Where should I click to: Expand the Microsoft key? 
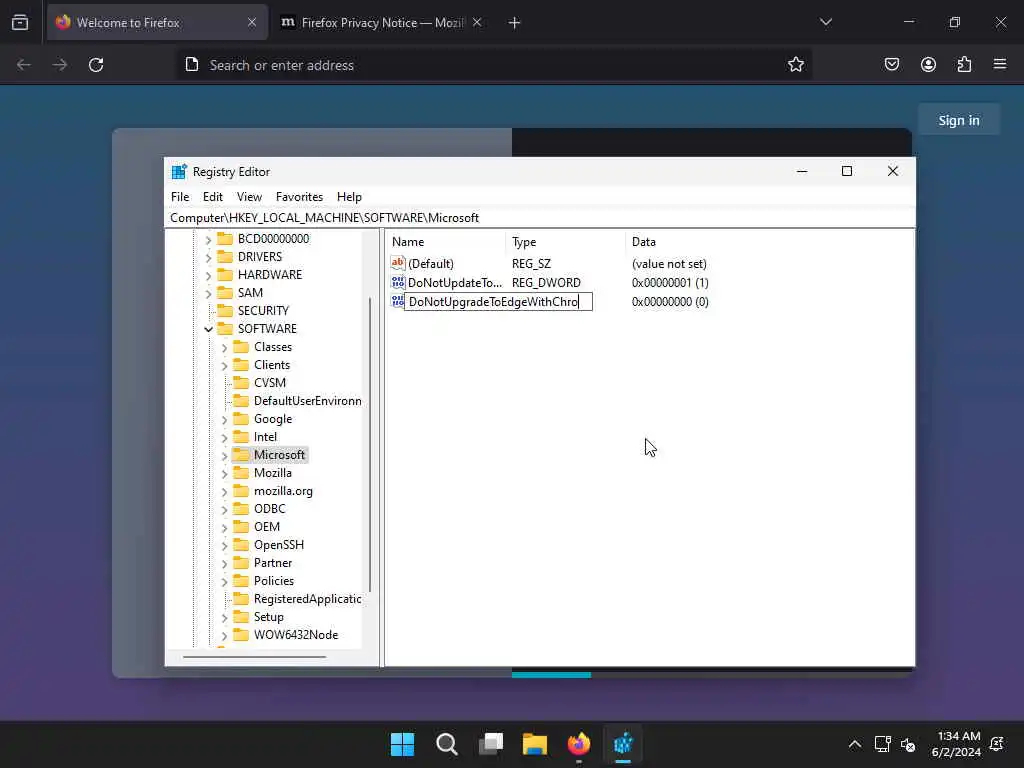225,455
